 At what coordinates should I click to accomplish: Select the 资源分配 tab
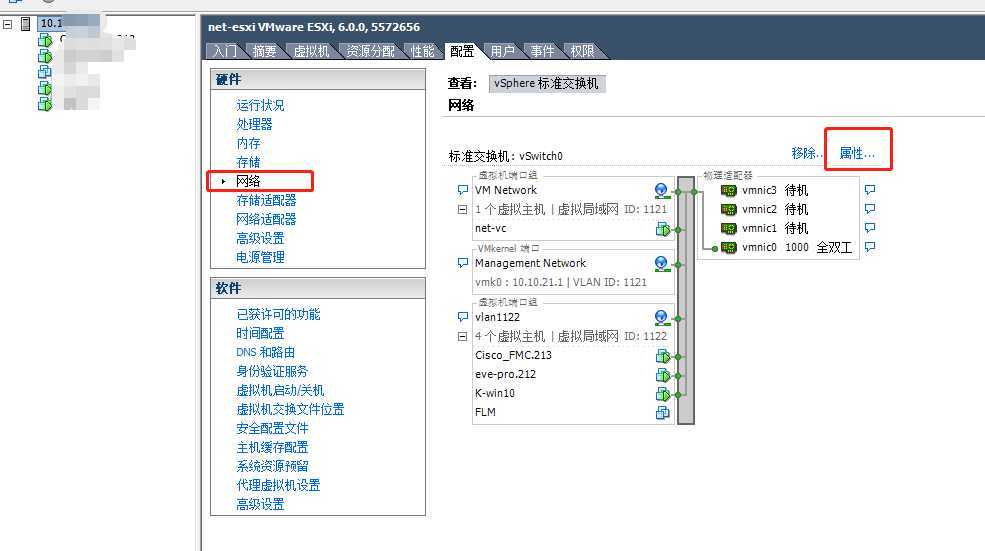click(371, 51)
